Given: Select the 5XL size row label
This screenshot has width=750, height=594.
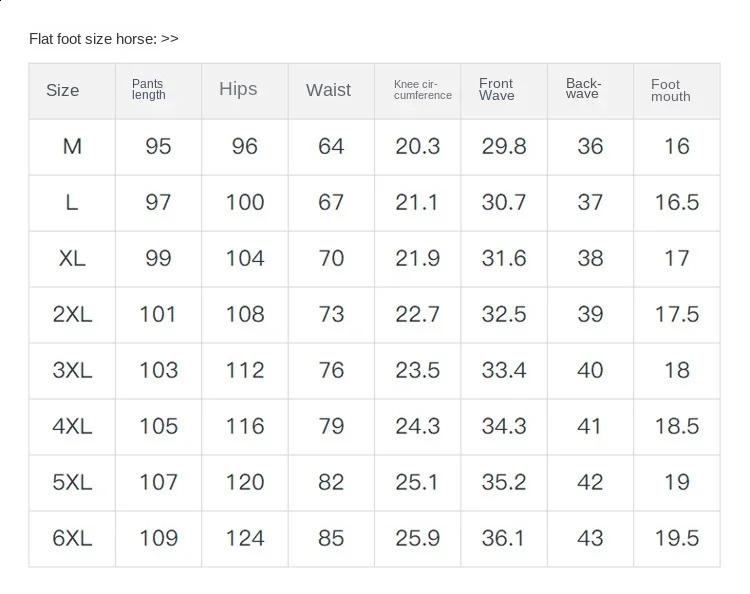Looking at the screenshot, I should point(72,483).
